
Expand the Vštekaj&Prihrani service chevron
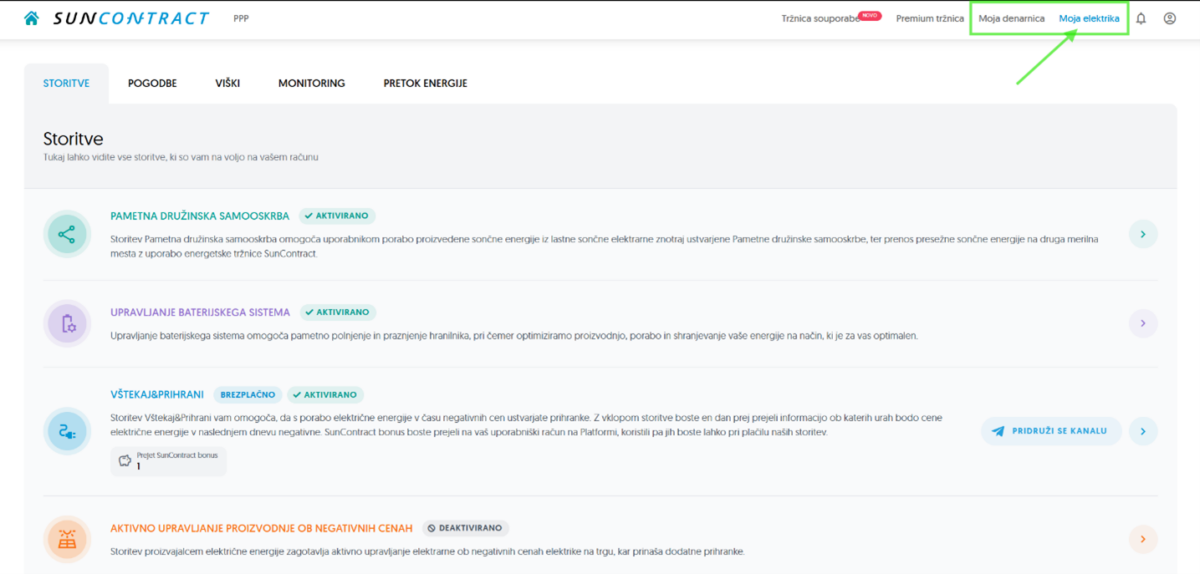(1143, 431)
